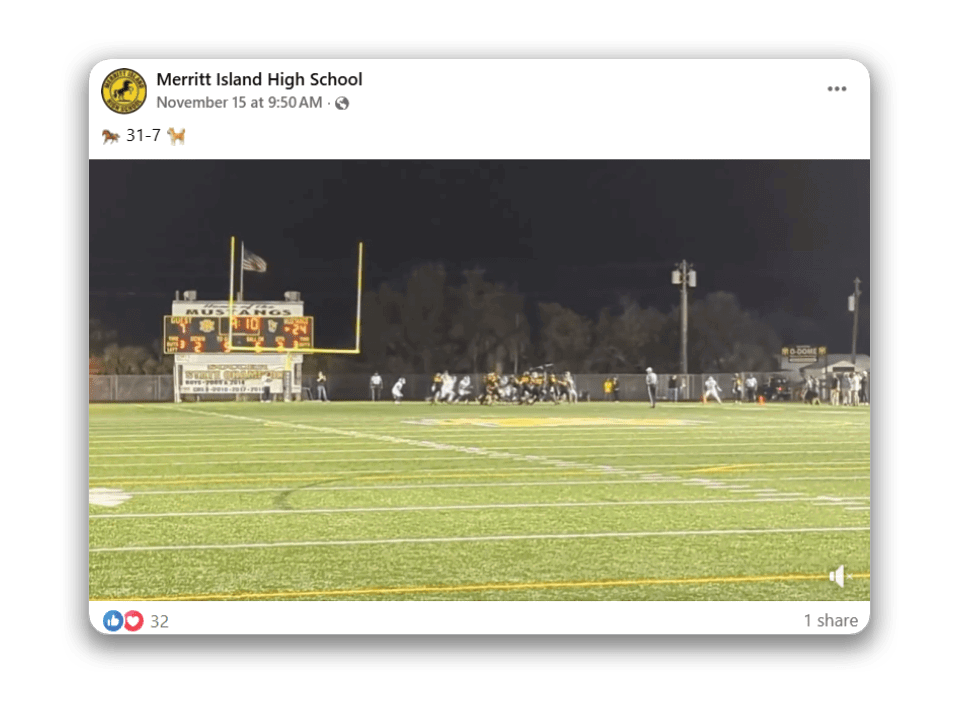
Task: Click the Mustangs scoreboard in the video
Action: coord(239,328)
